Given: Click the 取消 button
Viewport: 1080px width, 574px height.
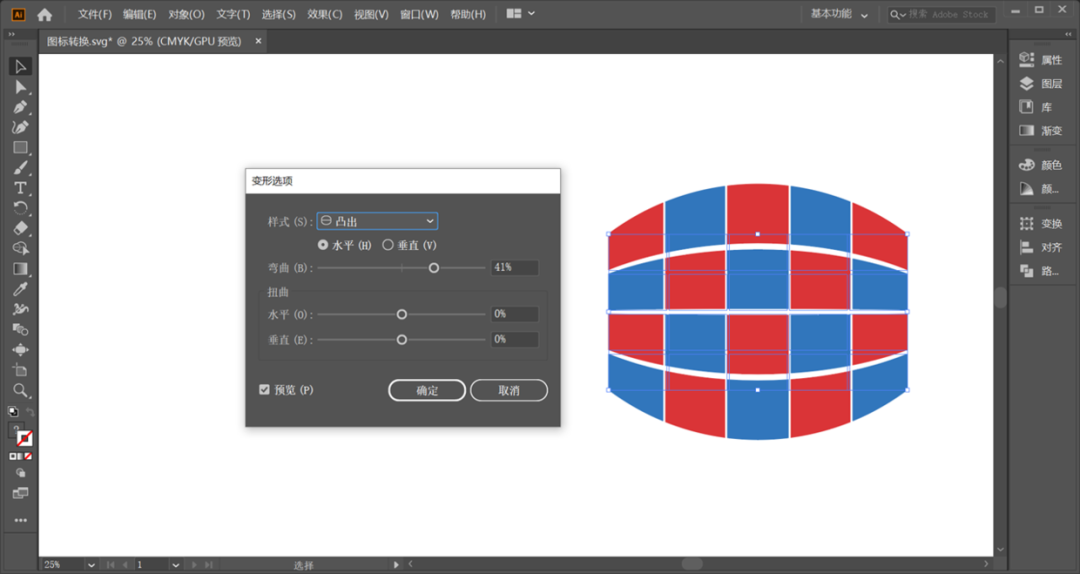Looking at the screenshot, I should [x=509, y=390].
